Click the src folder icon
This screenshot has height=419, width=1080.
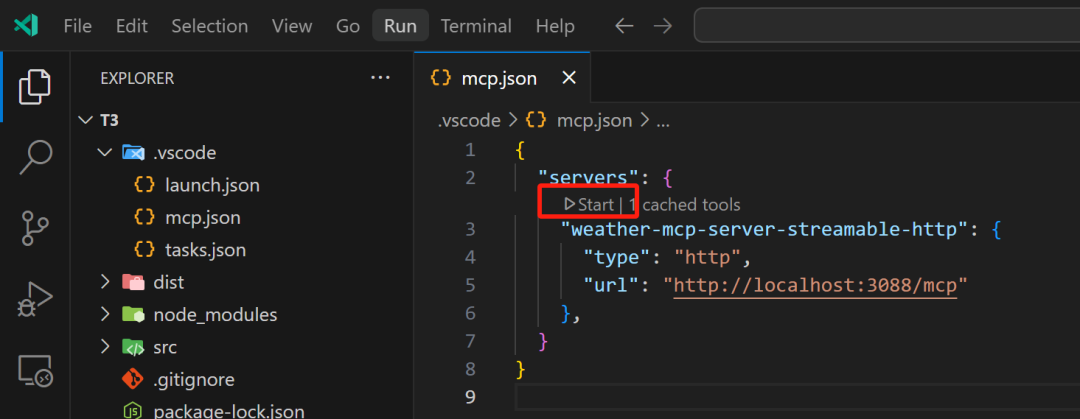click(x=133, y=347)
